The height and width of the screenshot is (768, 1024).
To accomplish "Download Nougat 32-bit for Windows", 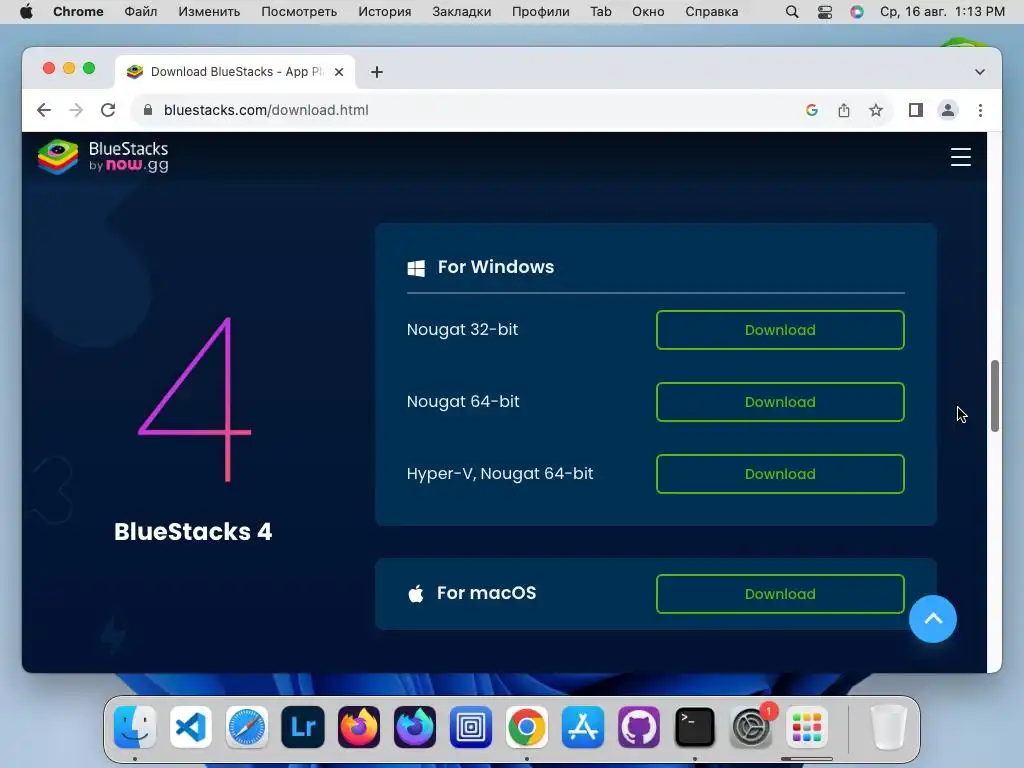I will tap(780, 330).
